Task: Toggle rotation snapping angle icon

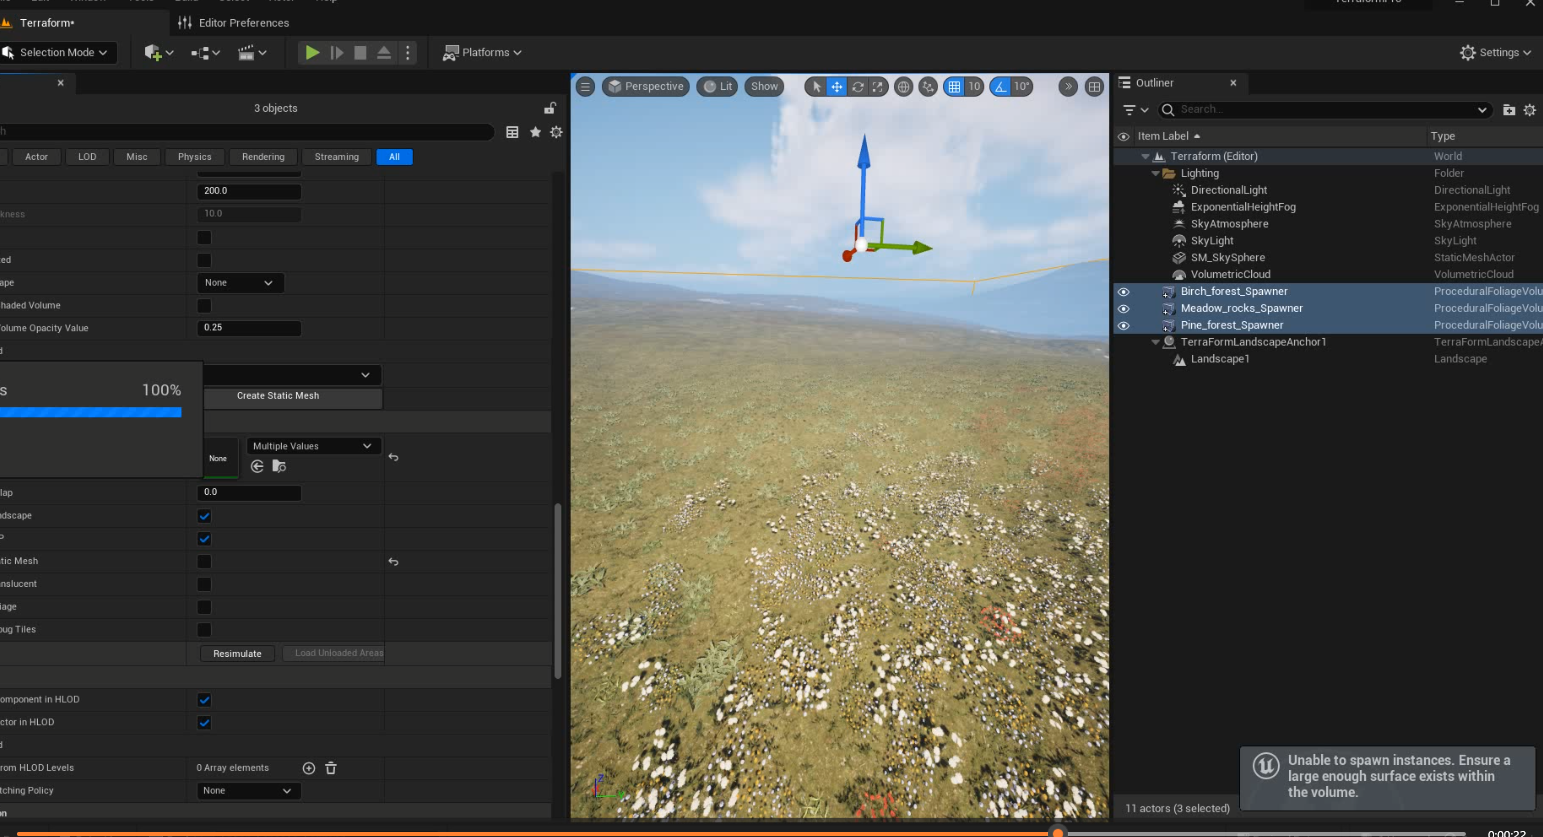Action: click(1000, 87)
